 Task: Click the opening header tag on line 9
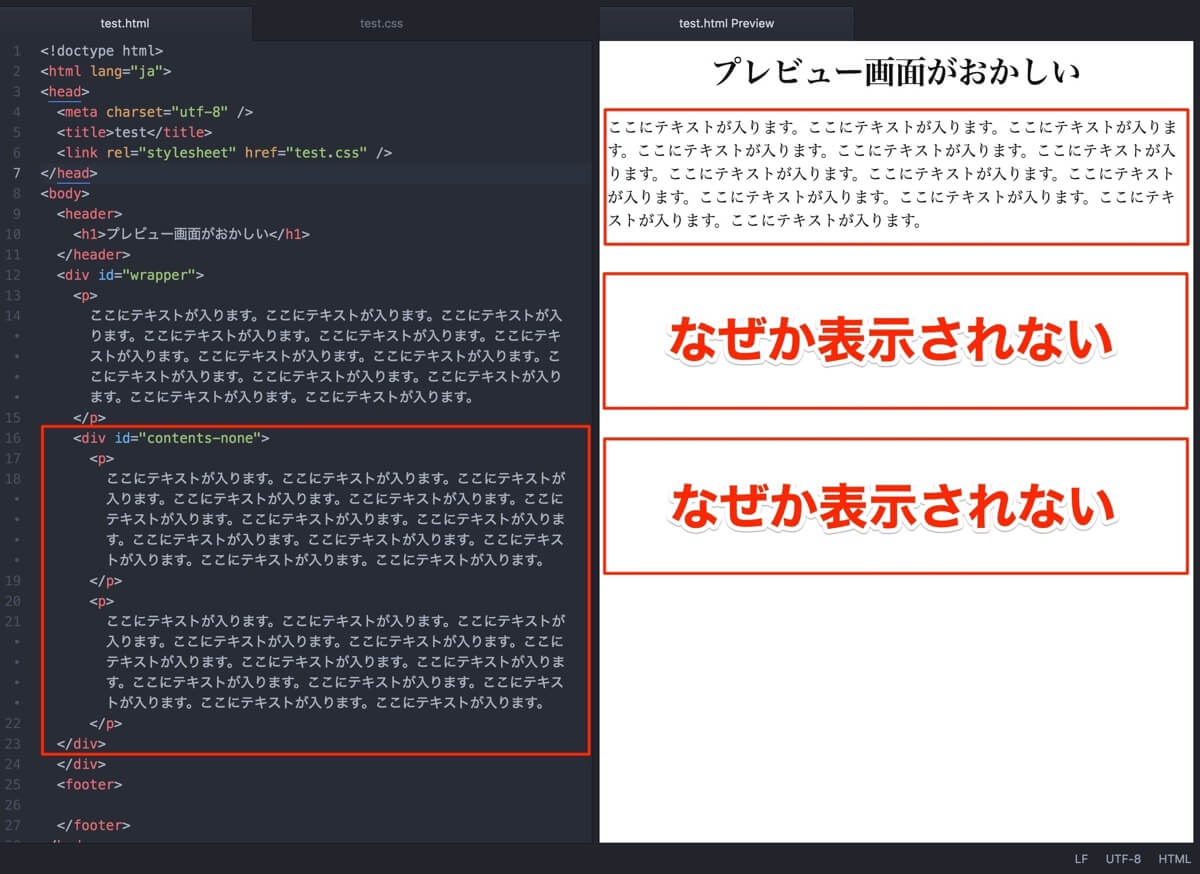90,214
